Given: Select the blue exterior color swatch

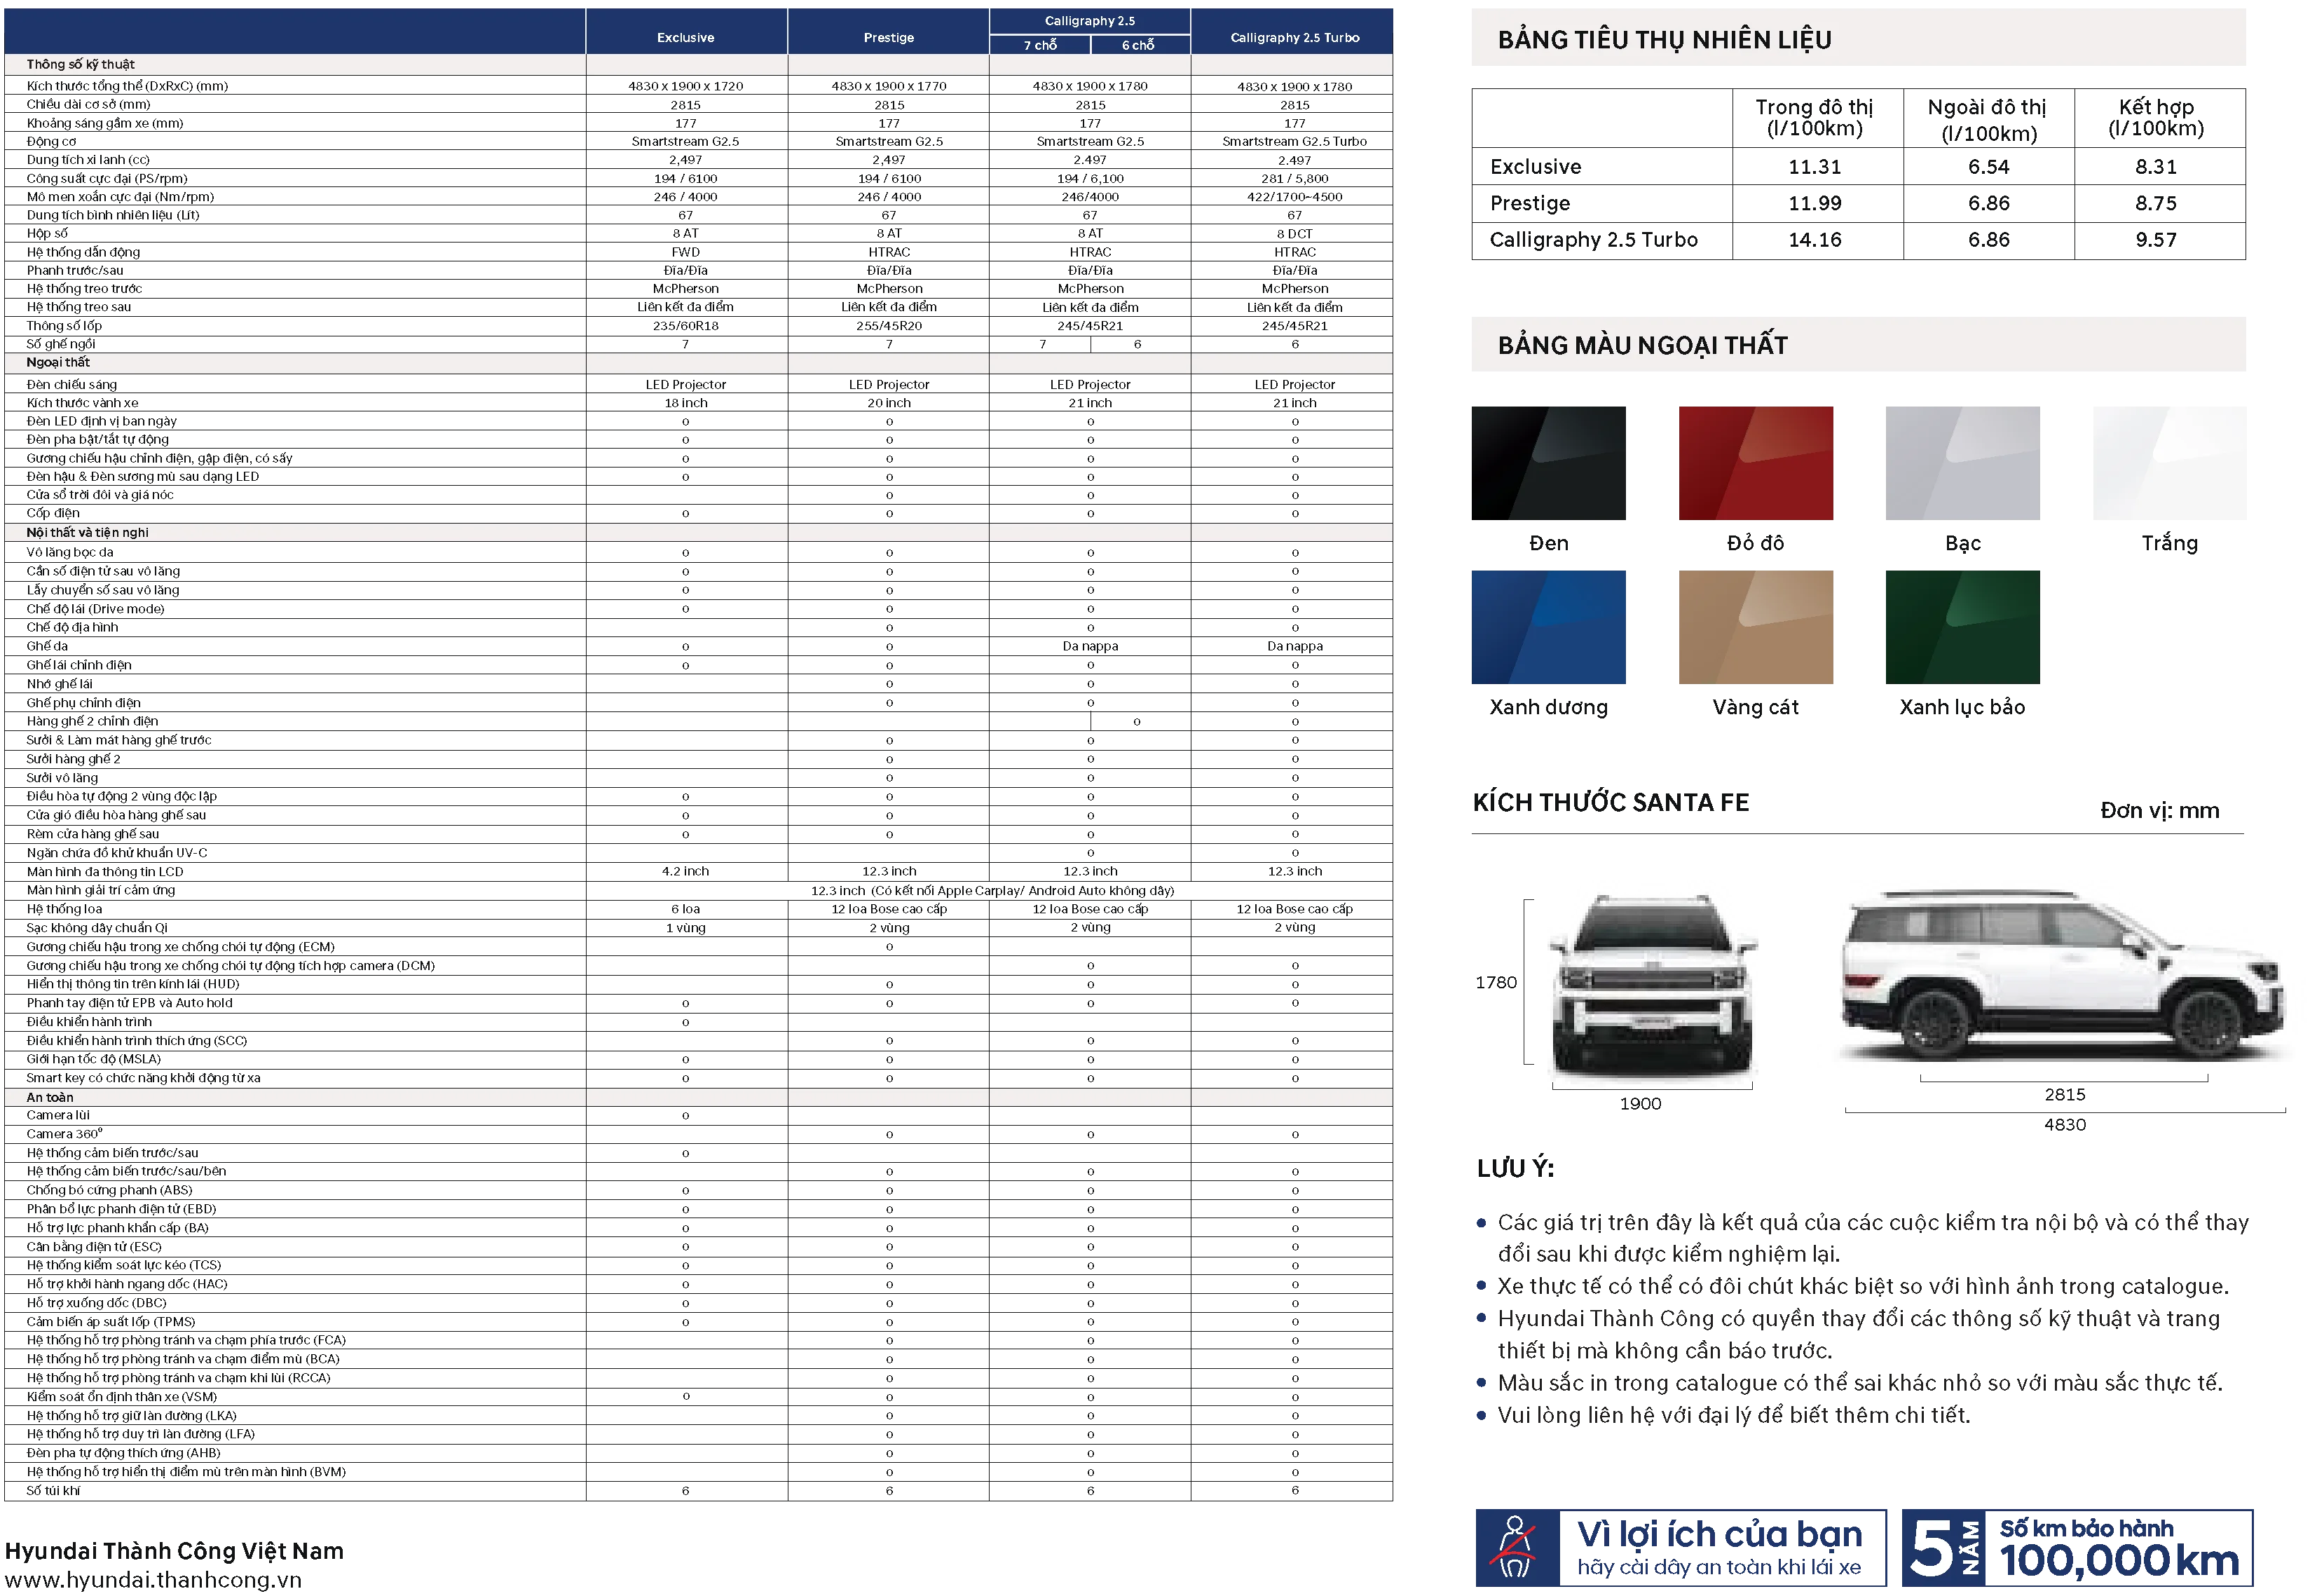Looking at the screenshot, I should pos(1547,625).
